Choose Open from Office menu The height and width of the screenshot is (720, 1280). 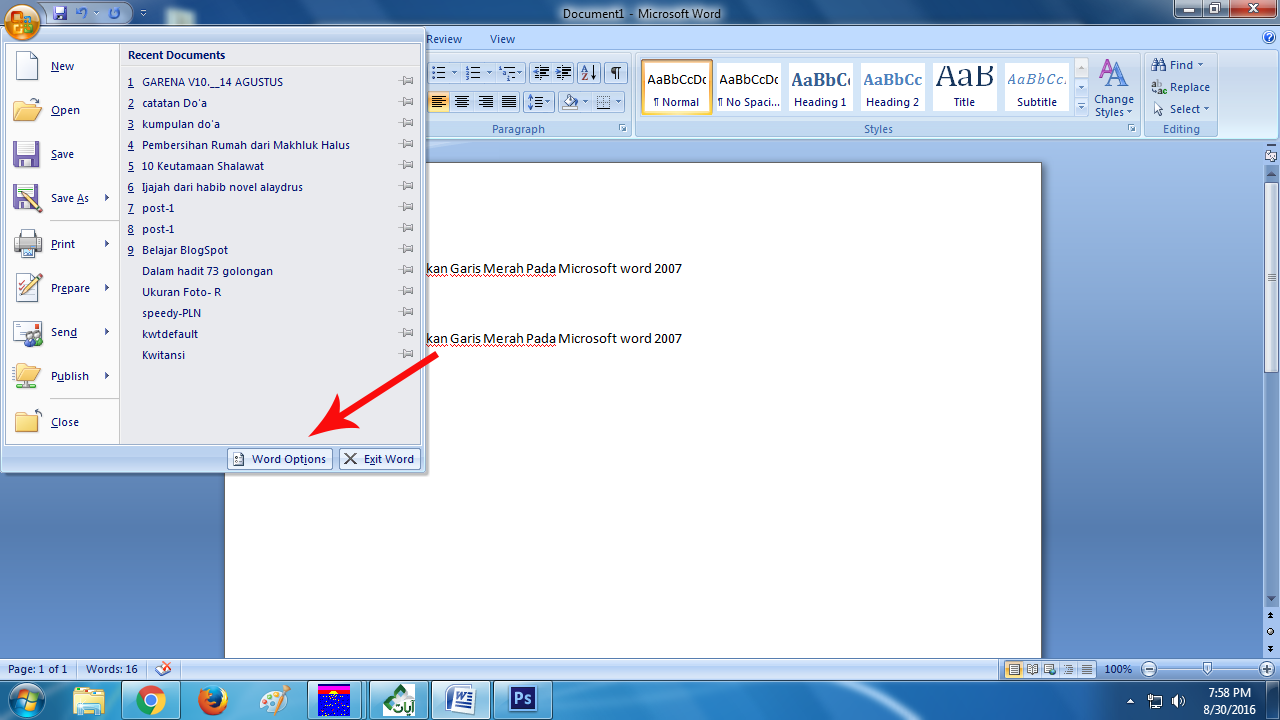tap(62, 110)
